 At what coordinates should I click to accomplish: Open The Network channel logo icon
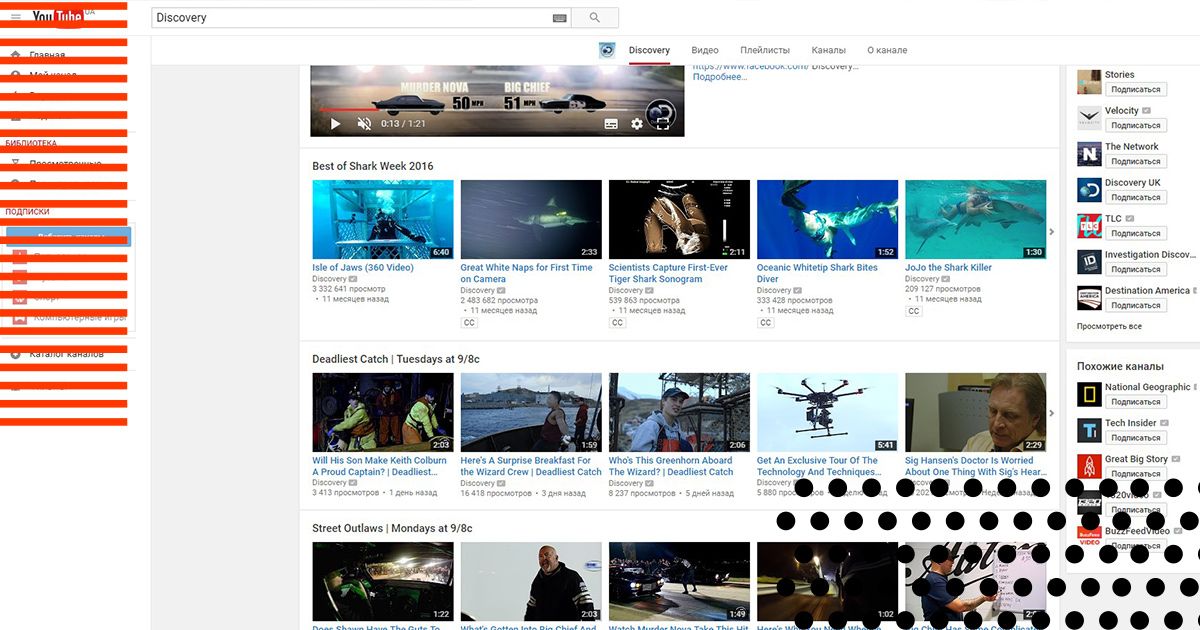1089,154
